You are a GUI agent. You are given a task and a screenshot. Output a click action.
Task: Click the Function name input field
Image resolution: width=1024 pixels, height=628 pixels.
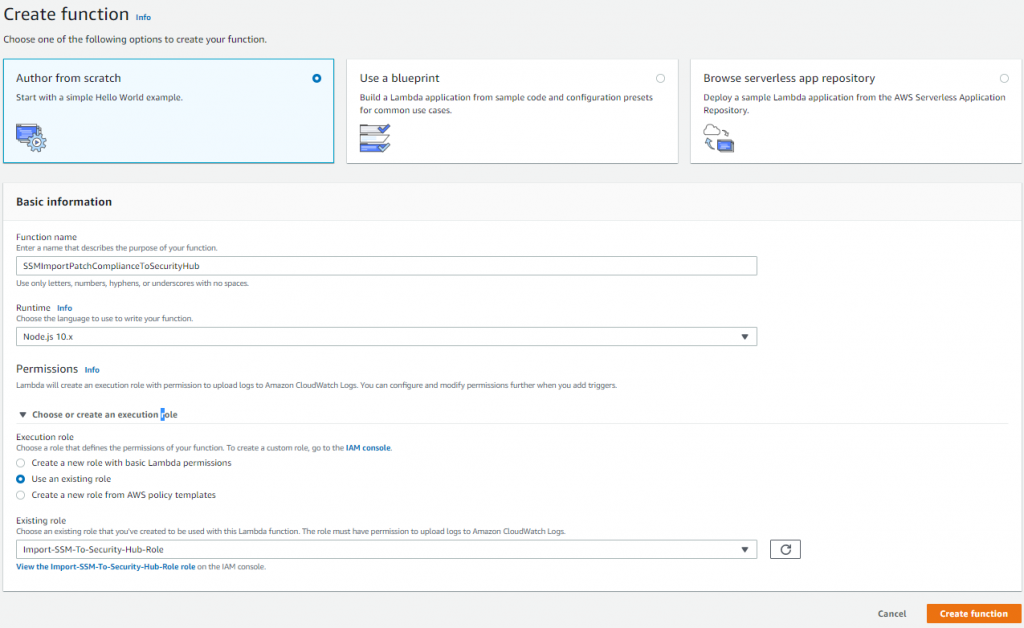coord(385,265)
